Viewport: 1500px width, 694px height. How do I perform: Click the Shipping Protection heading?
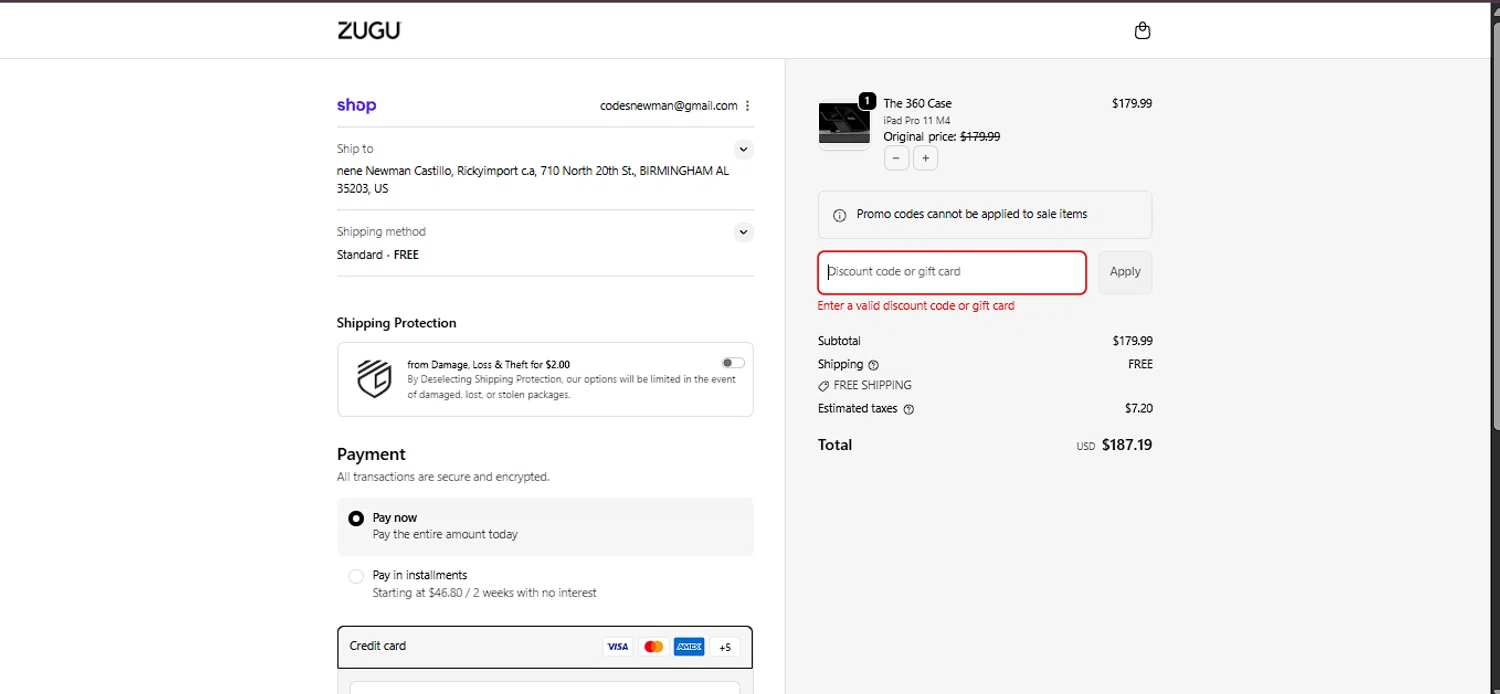[x=396, y=323]
